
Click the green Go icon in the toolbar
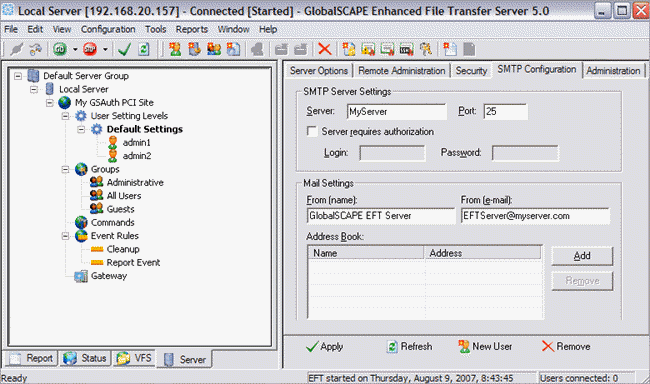point(60,49)
